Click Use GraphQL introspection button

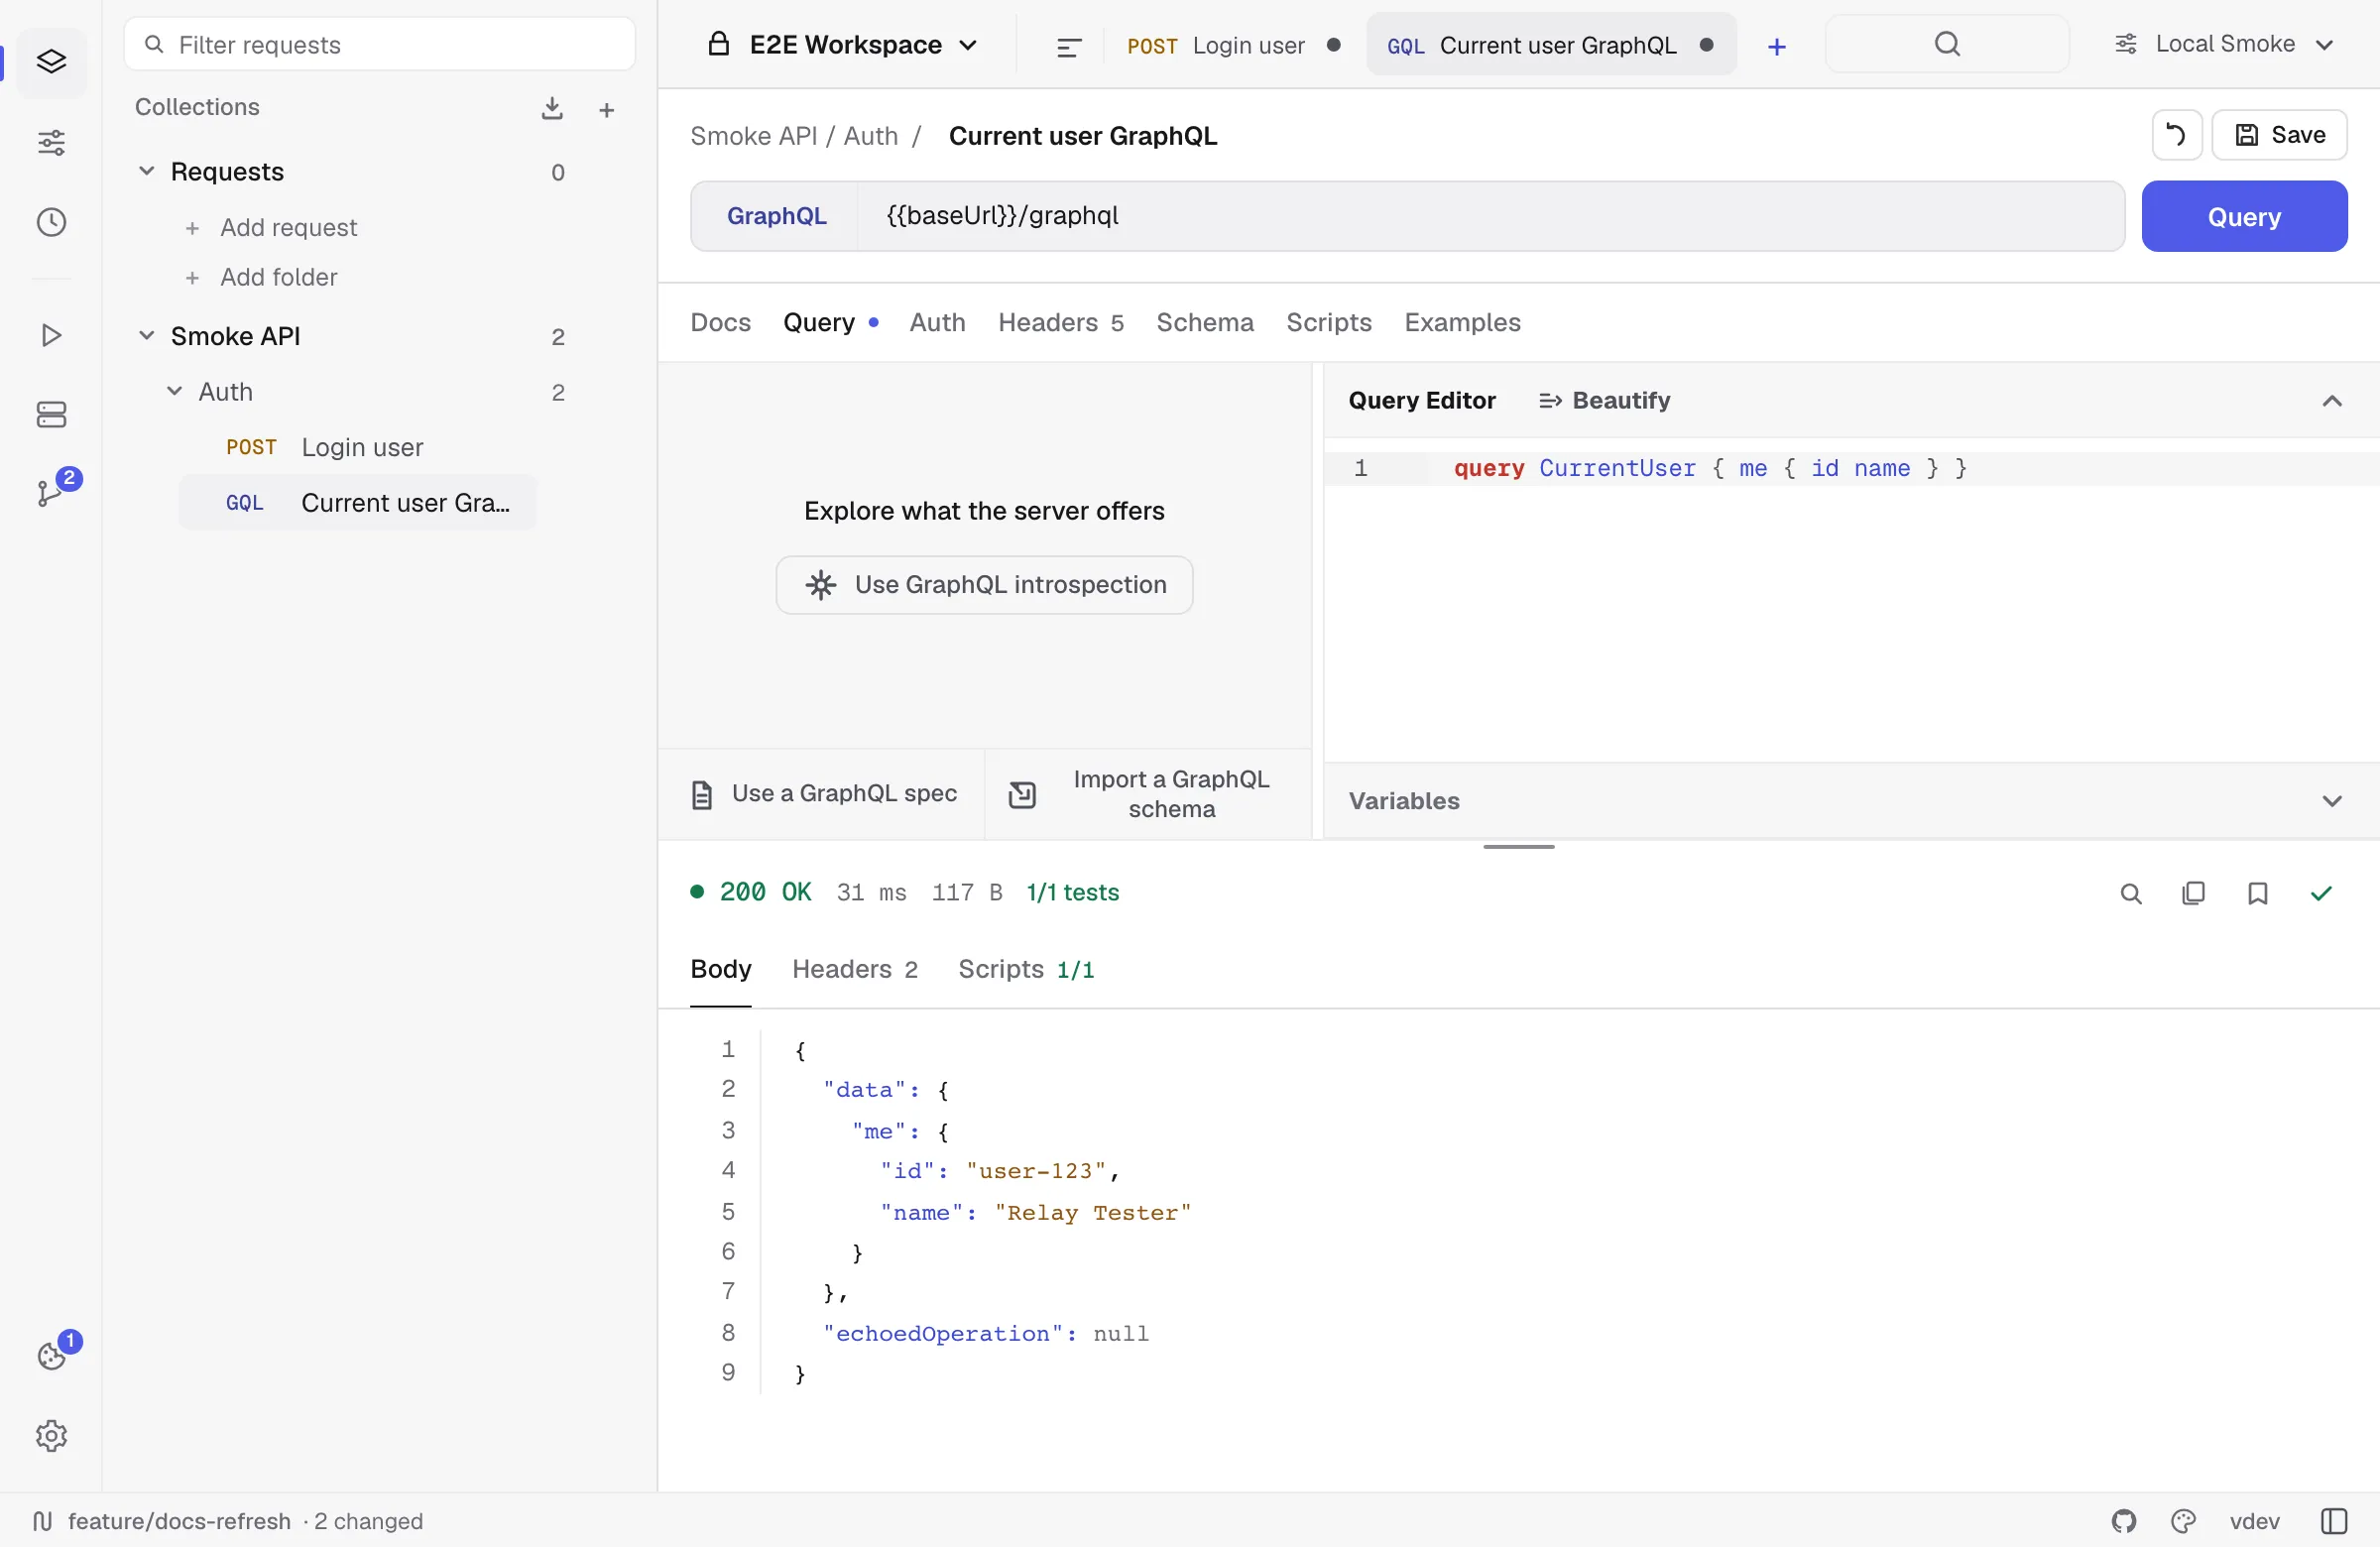(x=984, y=585)
